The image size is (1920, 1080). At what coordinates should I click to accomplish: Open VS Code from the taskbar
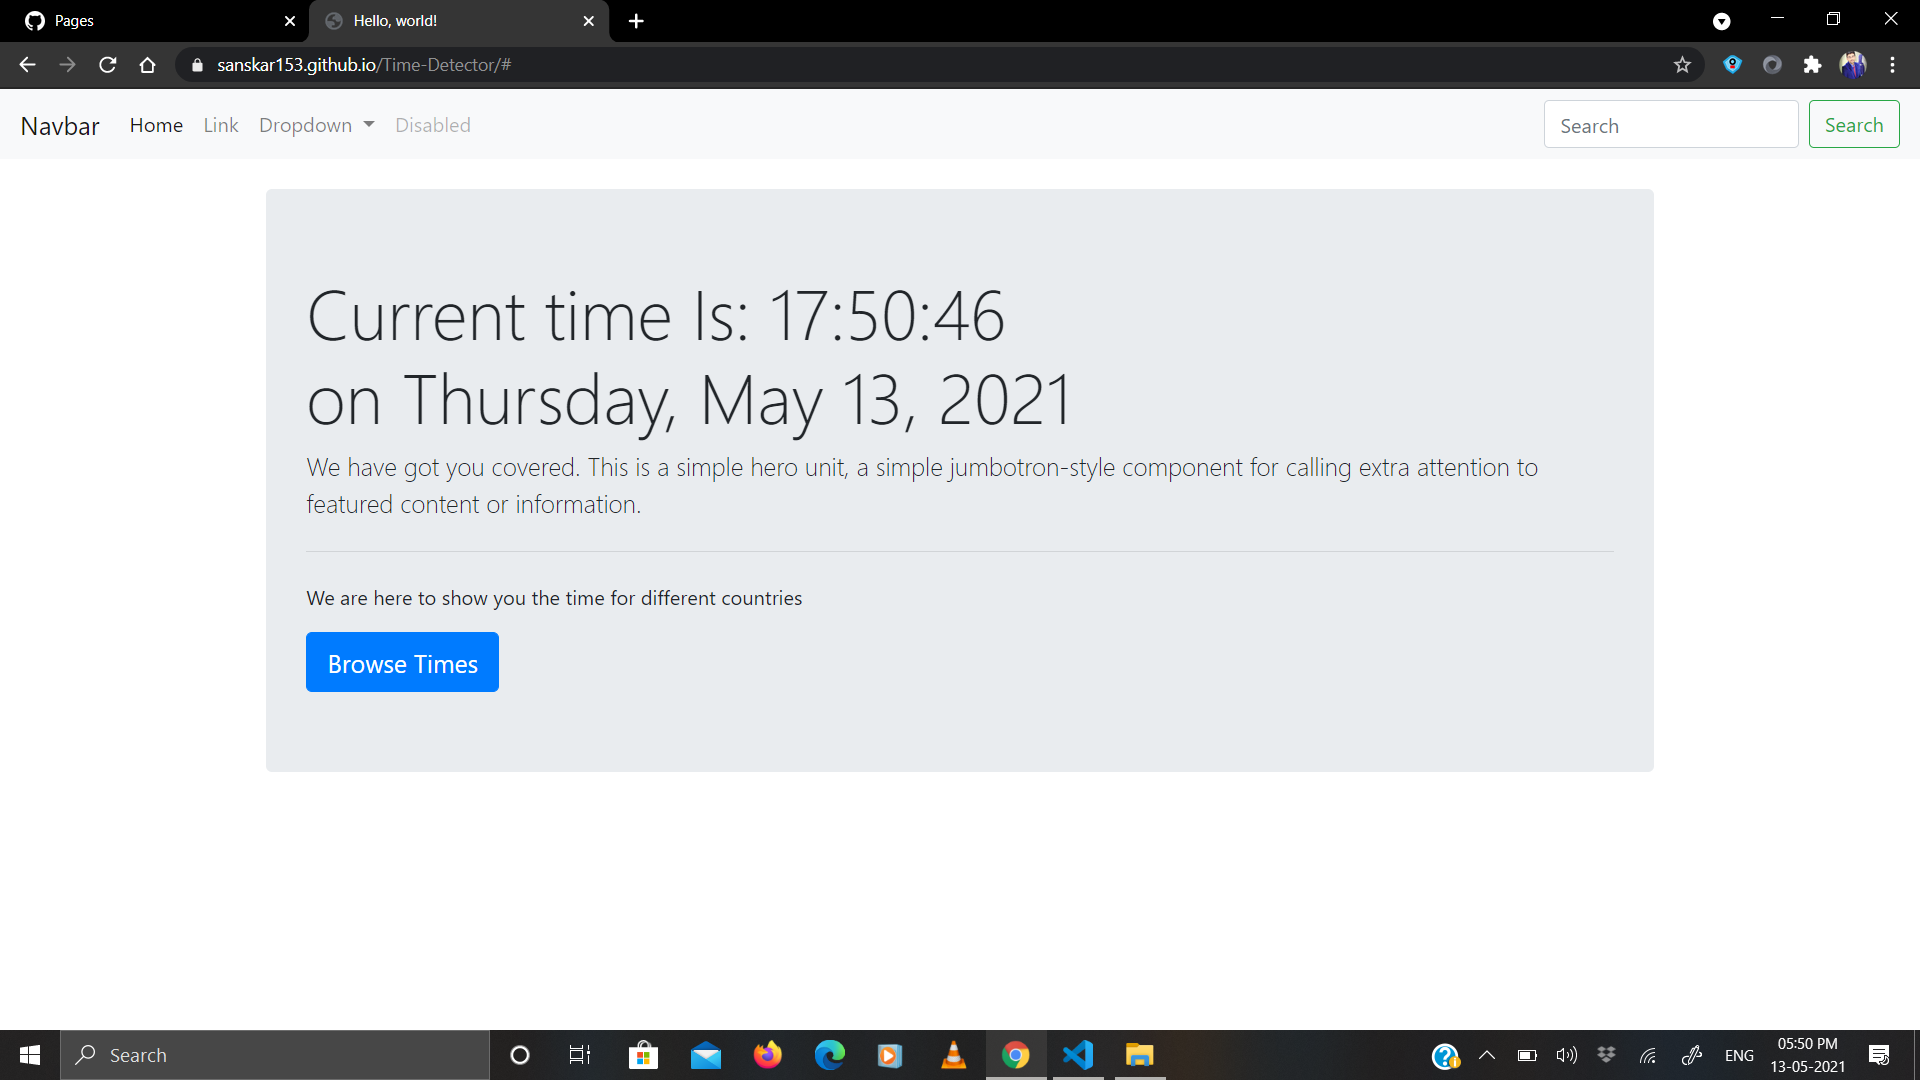tap(1078, 1054)
